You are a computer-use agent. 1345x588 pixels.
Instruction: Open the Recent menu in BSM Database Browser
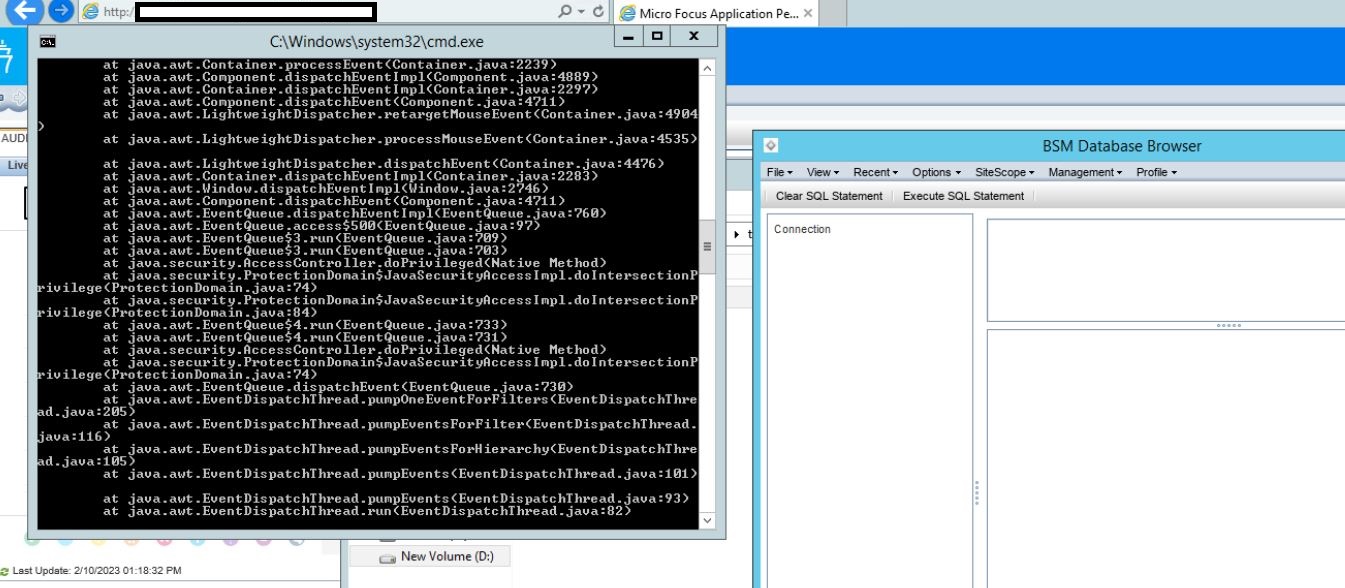[876, 172]
